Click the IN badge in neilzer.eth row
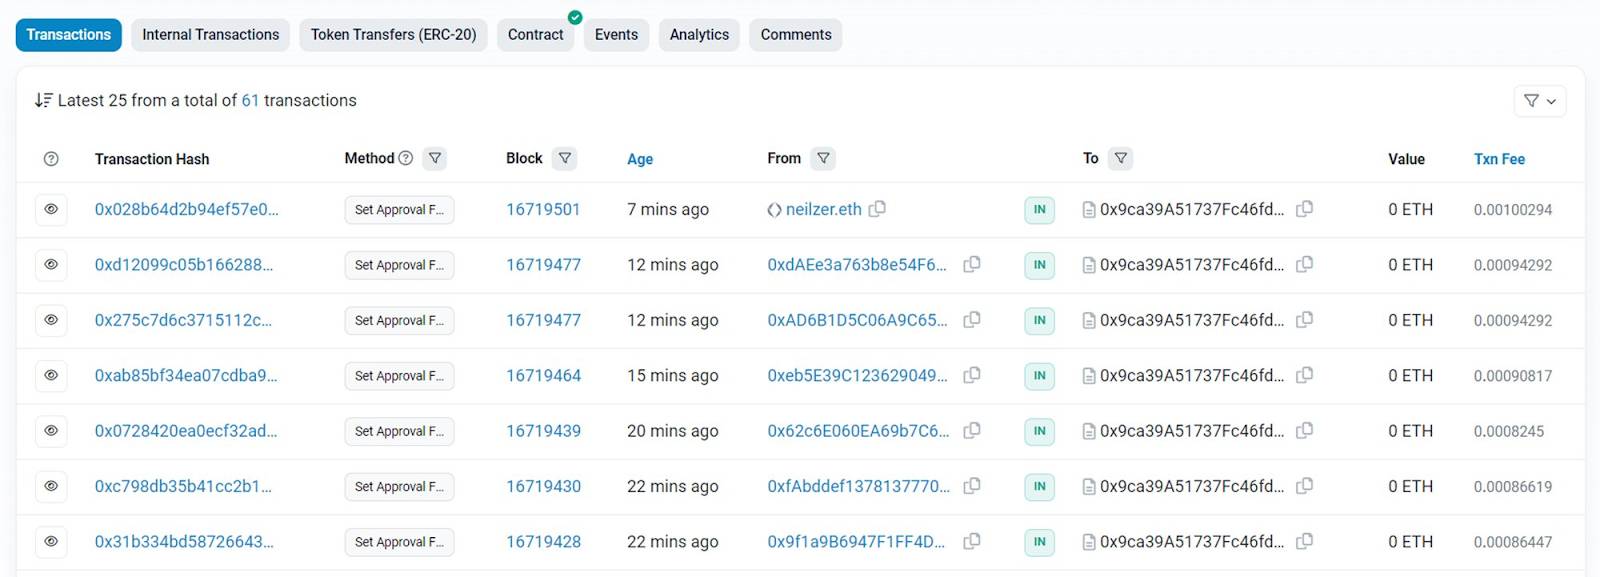 coord(1039,210)
